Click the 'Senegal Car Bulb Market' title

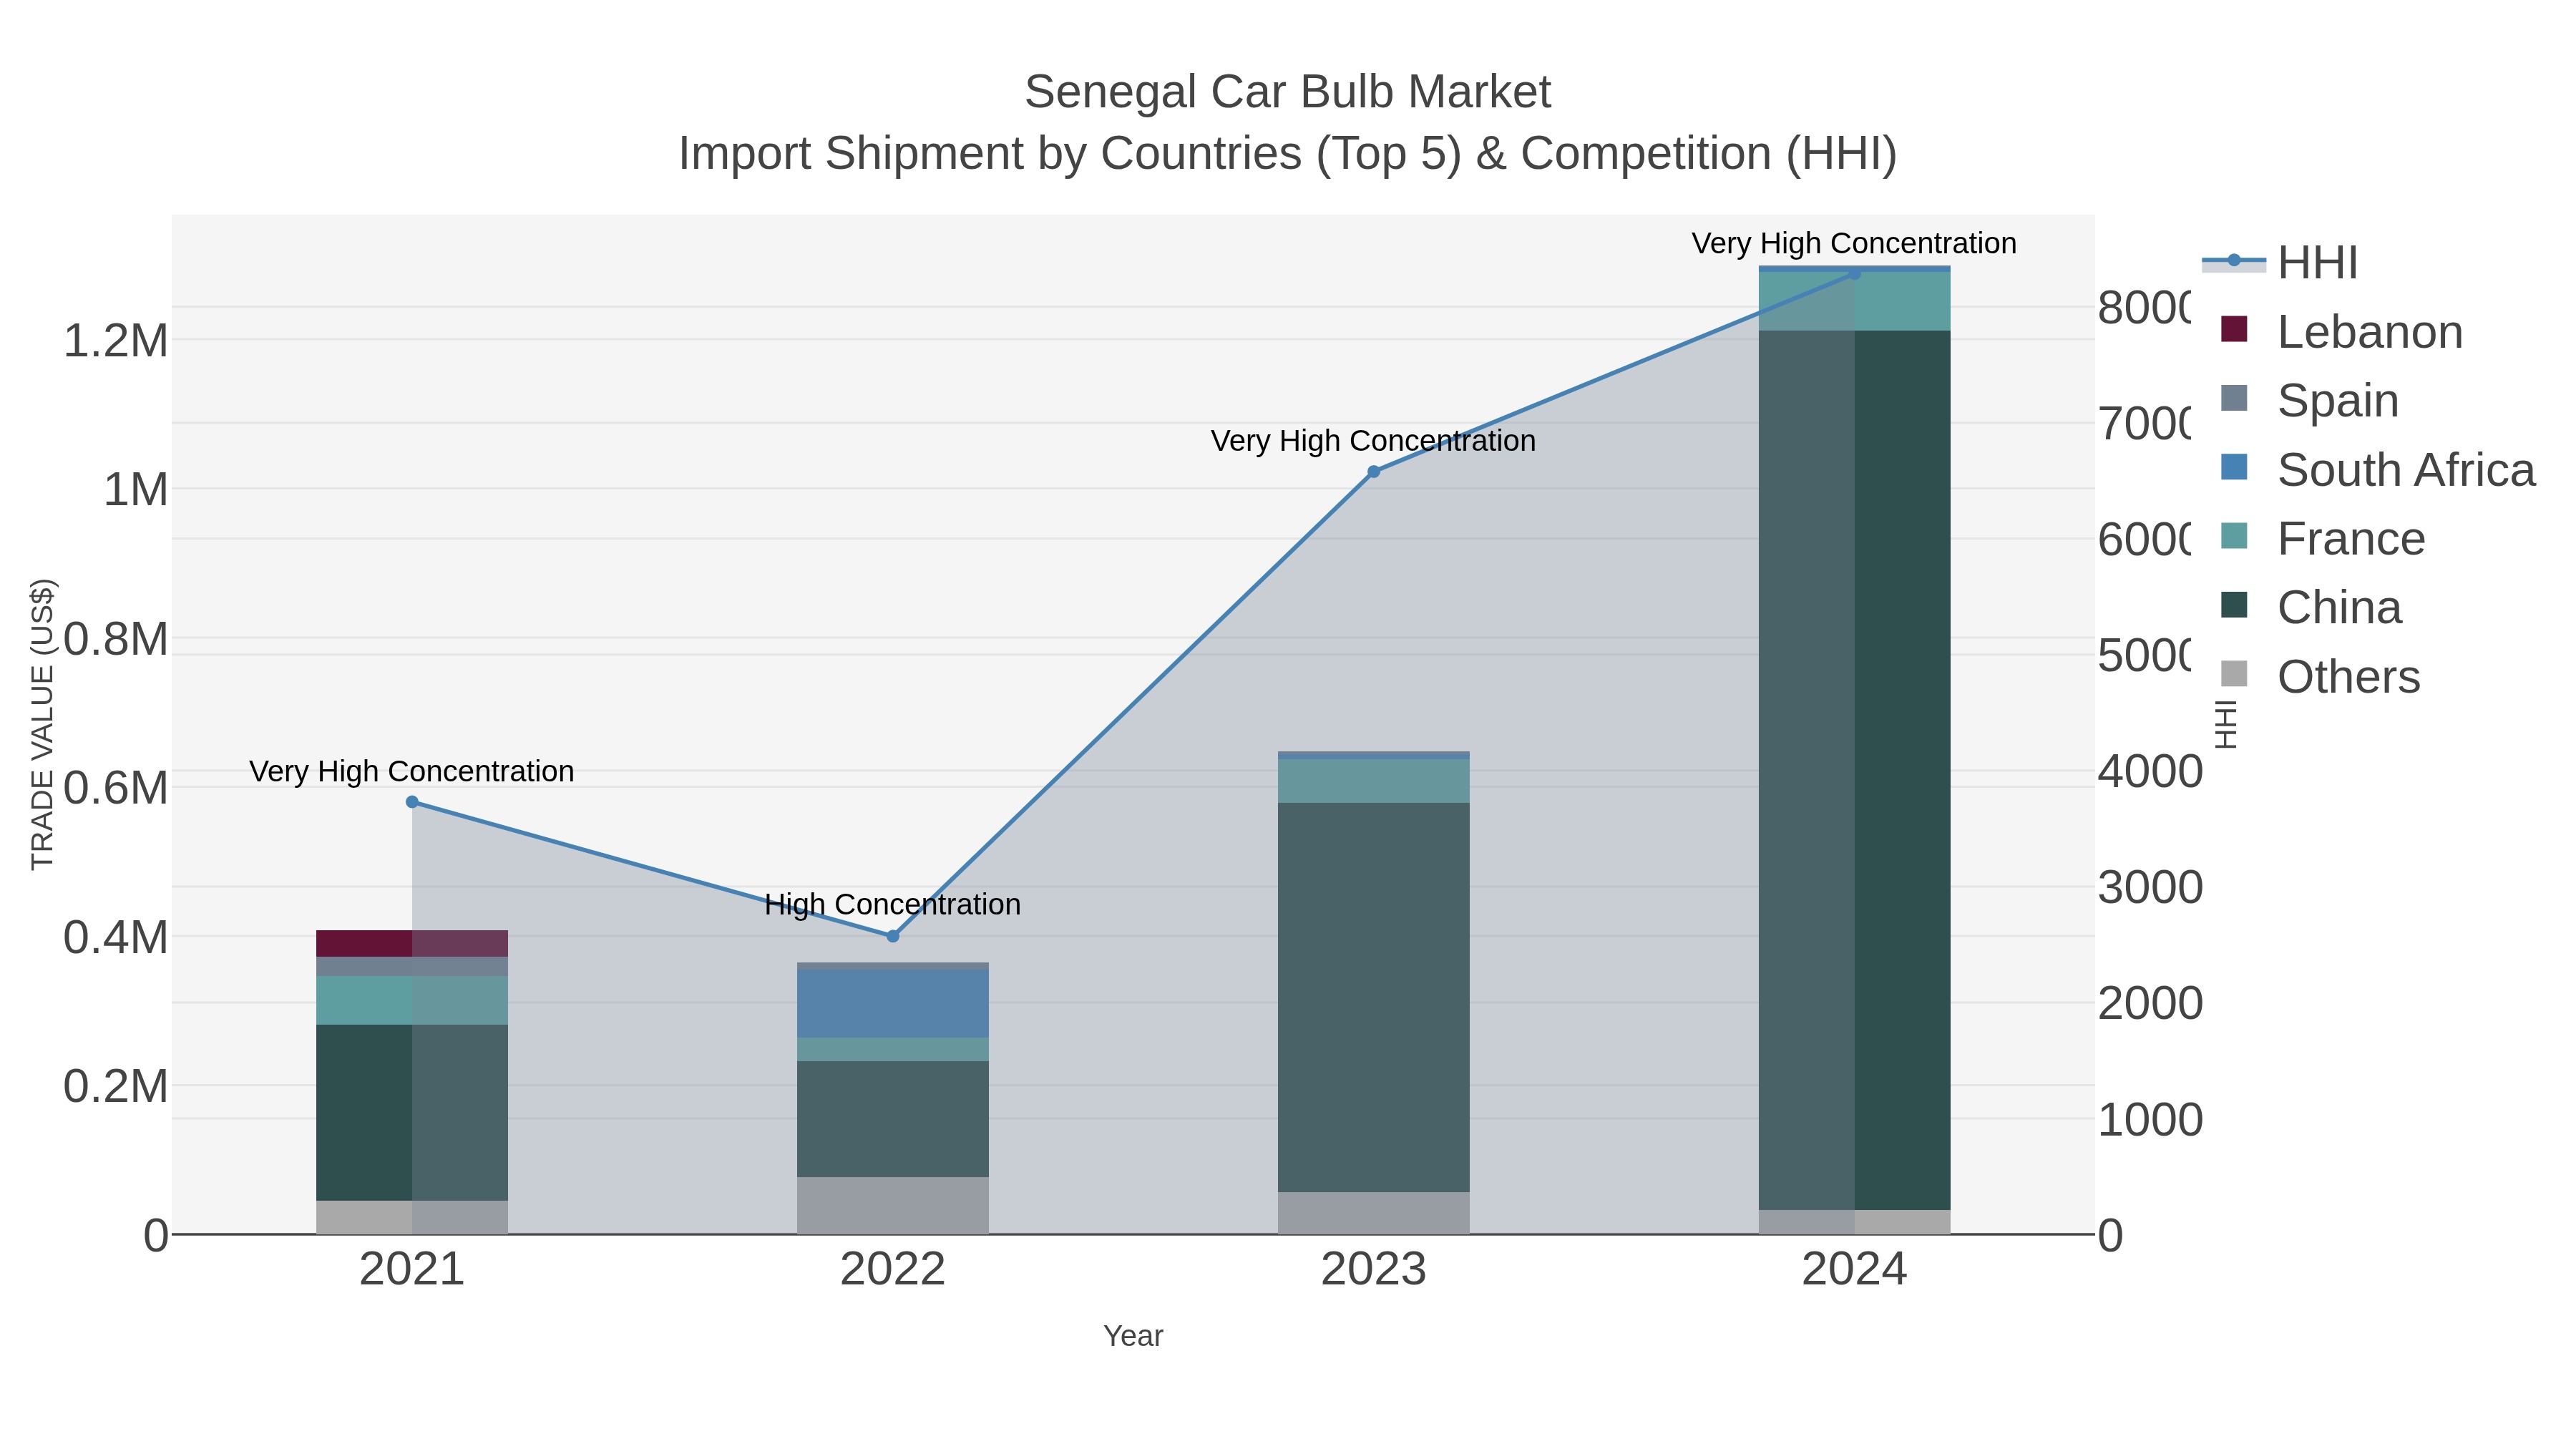click(1288, 92)
